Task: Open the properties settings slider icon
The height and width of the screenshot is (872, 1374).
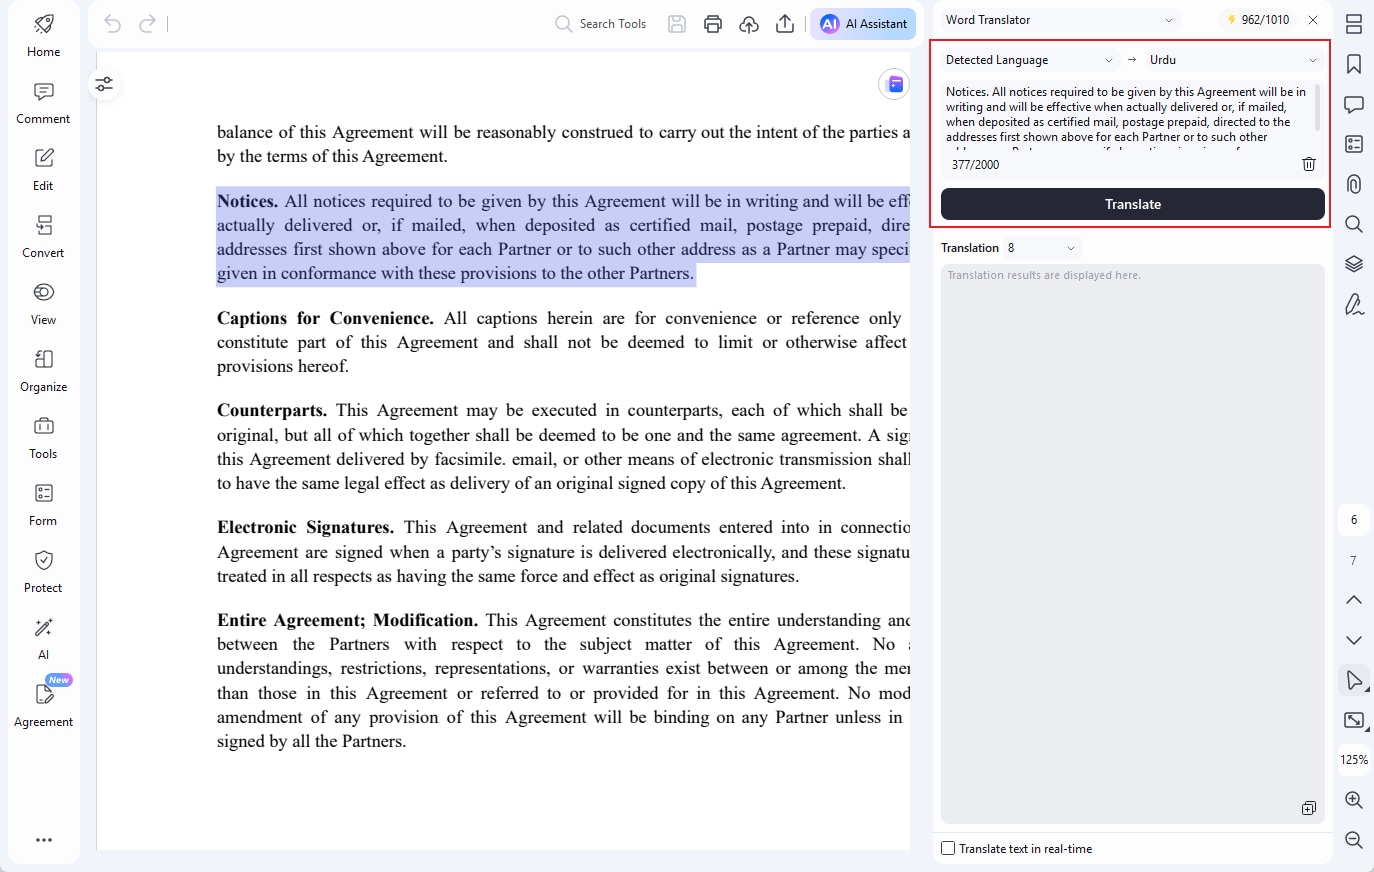Action: point(104,85)
